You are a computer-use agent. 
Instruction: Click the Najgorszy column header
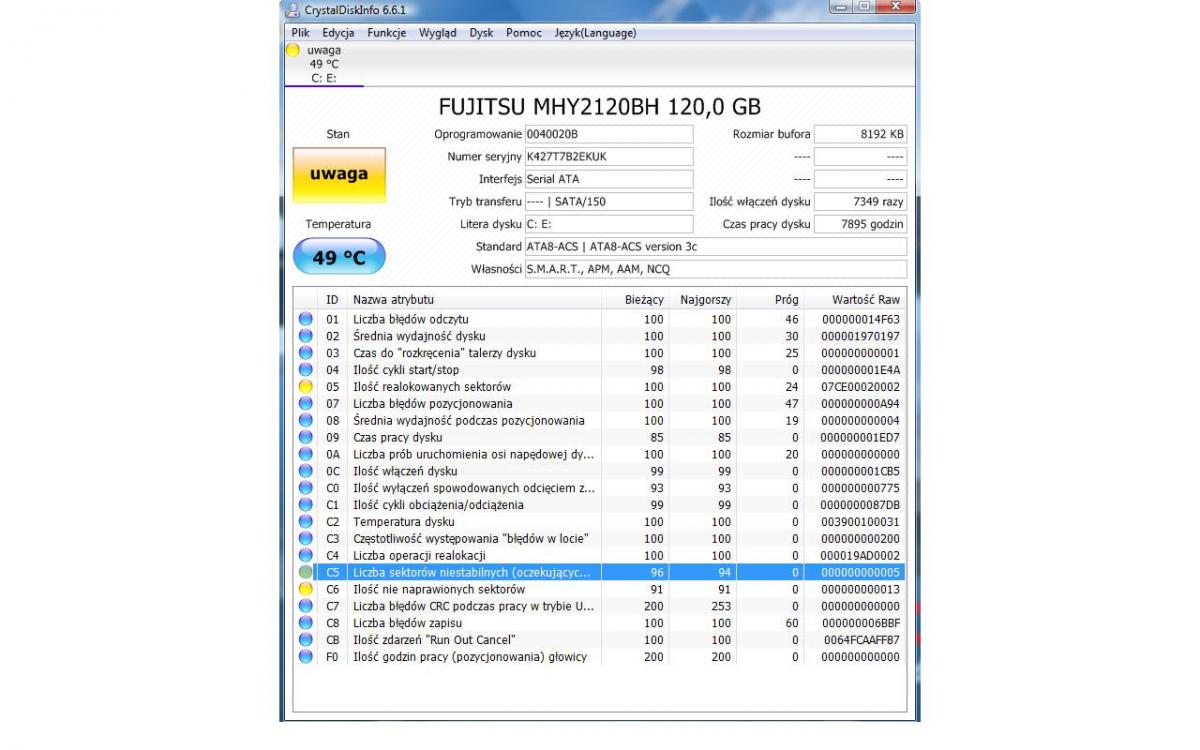[702, 300]
